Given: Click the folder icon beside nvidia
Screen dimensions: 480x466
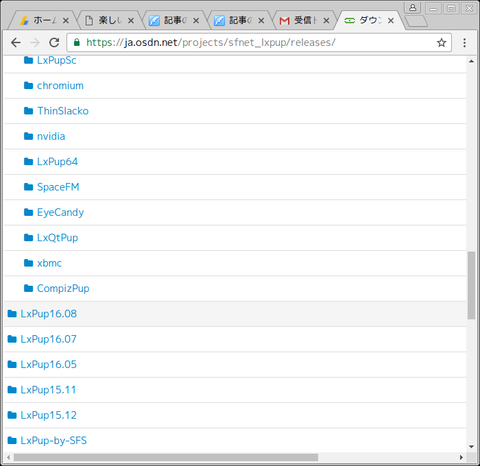Looking at the screenshot, I should 28,136.
